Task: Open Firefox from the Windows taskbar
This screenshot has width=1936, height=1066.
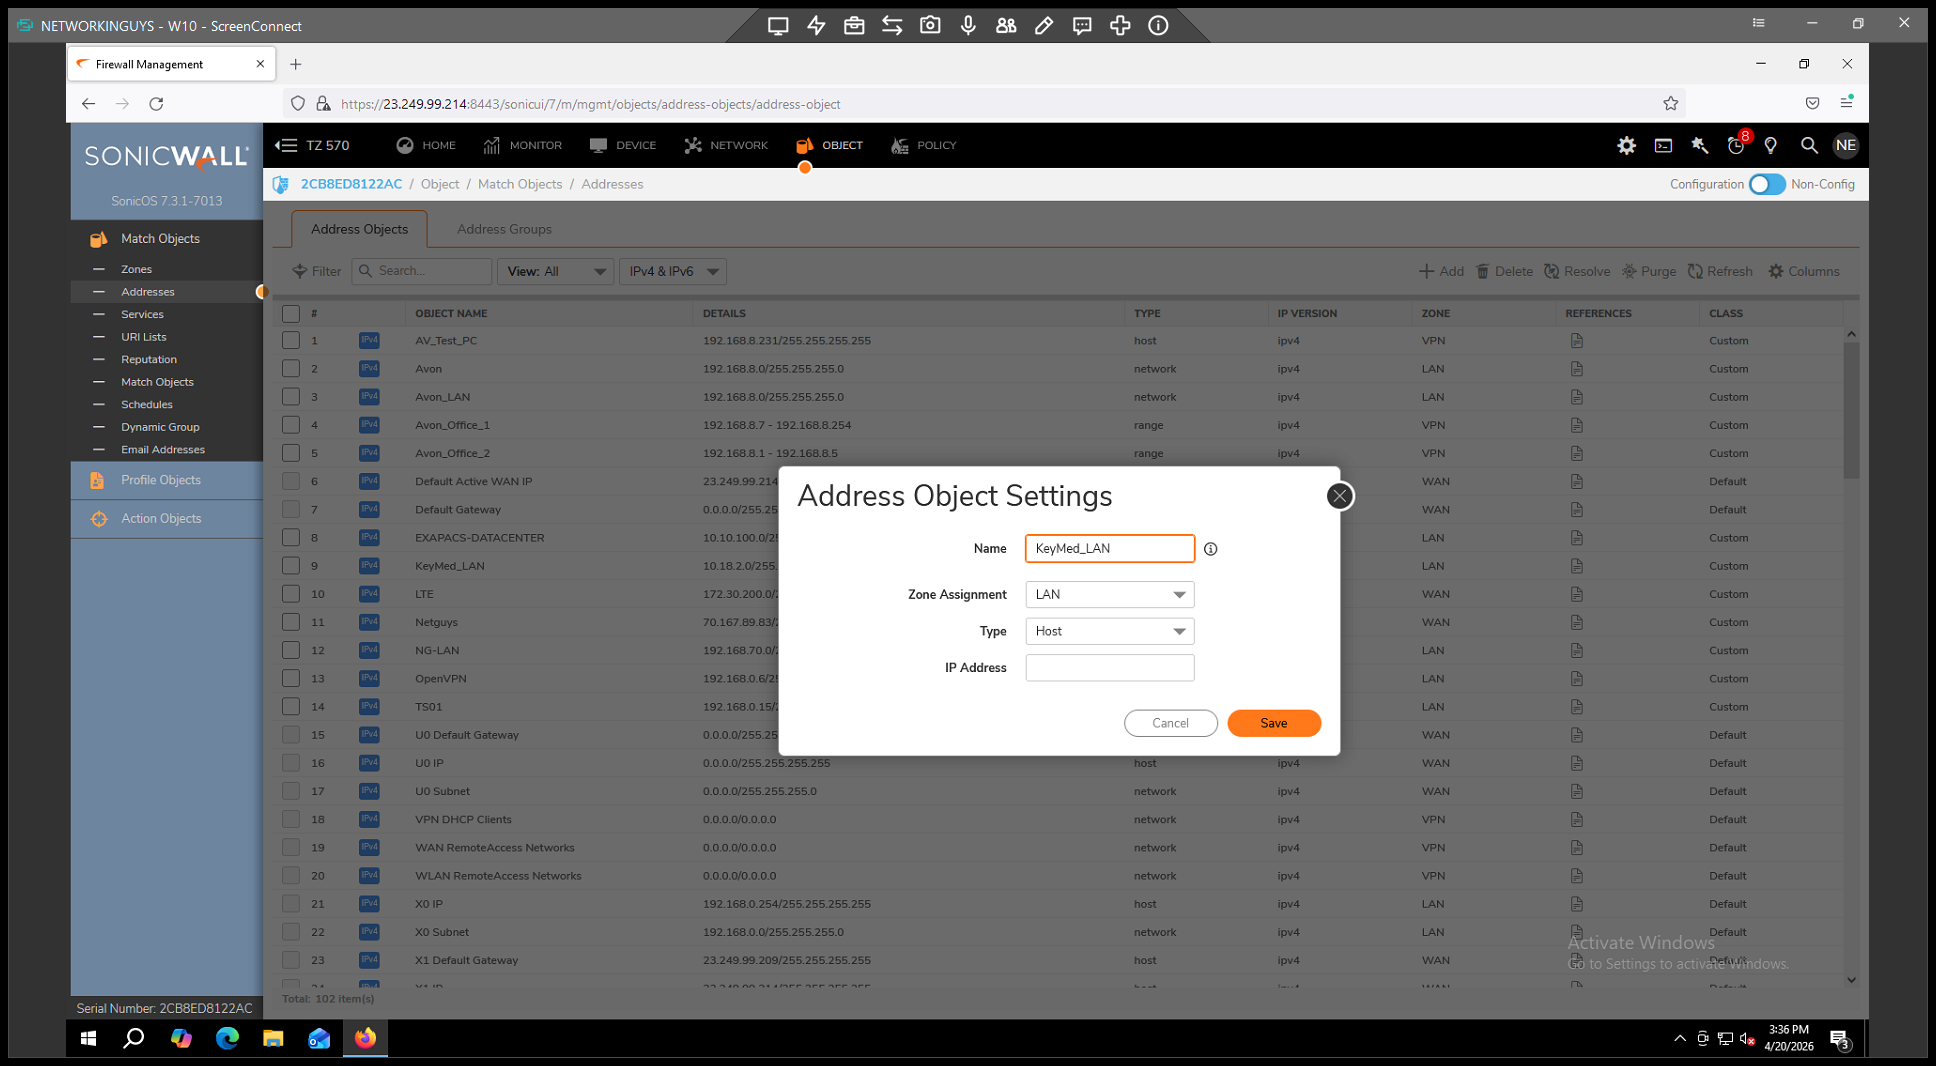Action: tap(365, 1038)
